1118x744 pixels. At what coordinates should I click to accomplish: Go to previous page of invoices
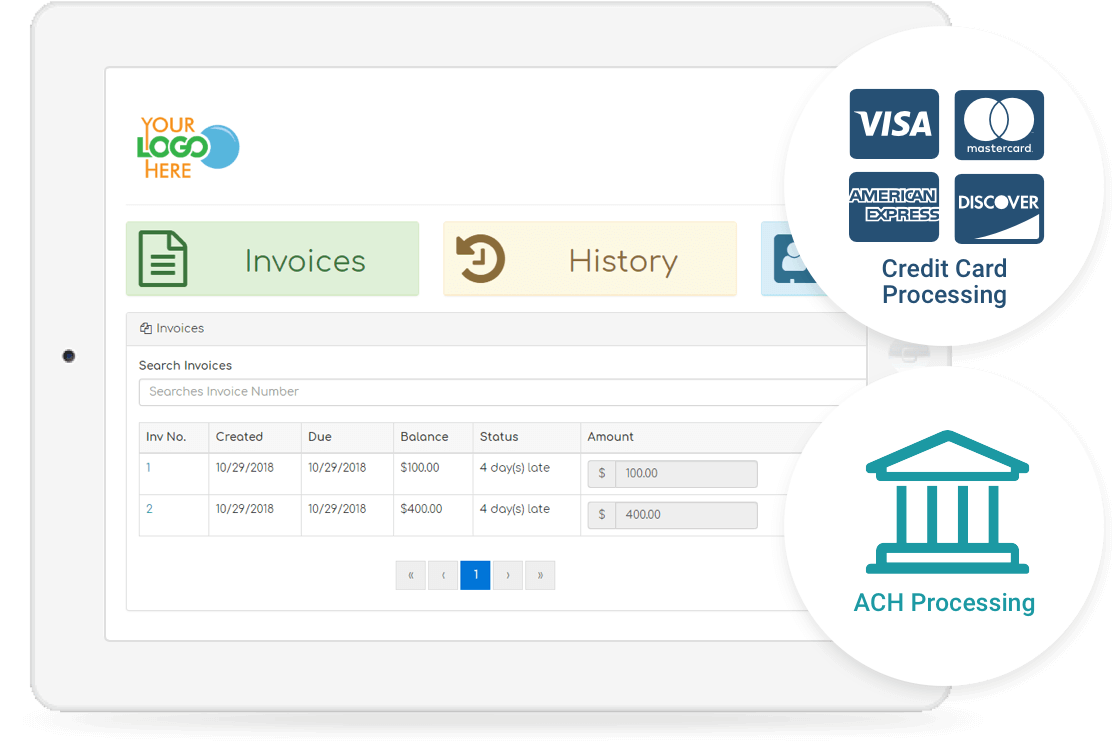point(443,575)
